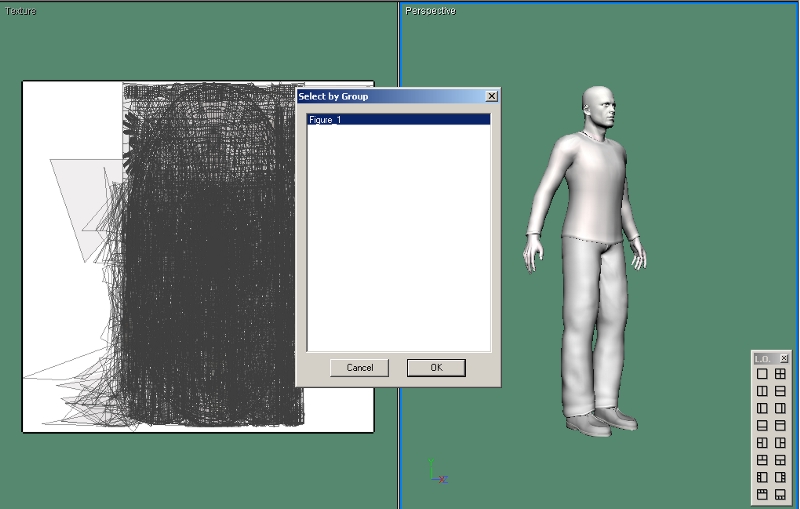800x509 pixels.
Task: Choose the two equal side-by-side columns layout
Action: coord(762,391)
